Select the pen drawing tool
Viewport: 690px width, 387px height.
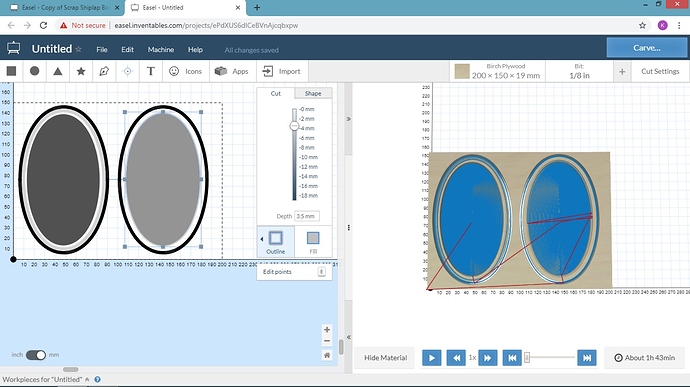pyautogui.click(x=104, y=71)
